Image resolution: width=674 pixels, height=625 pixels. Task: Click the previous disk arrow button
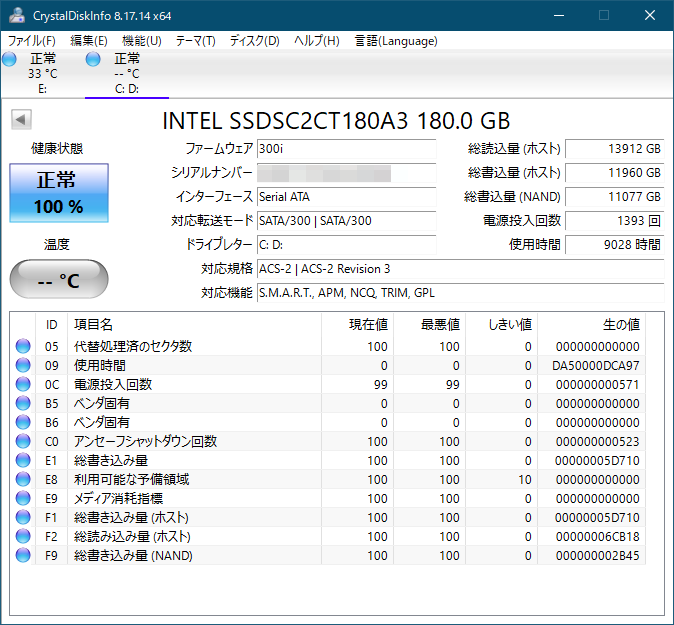pyautogui.click(x=21, y=119)
